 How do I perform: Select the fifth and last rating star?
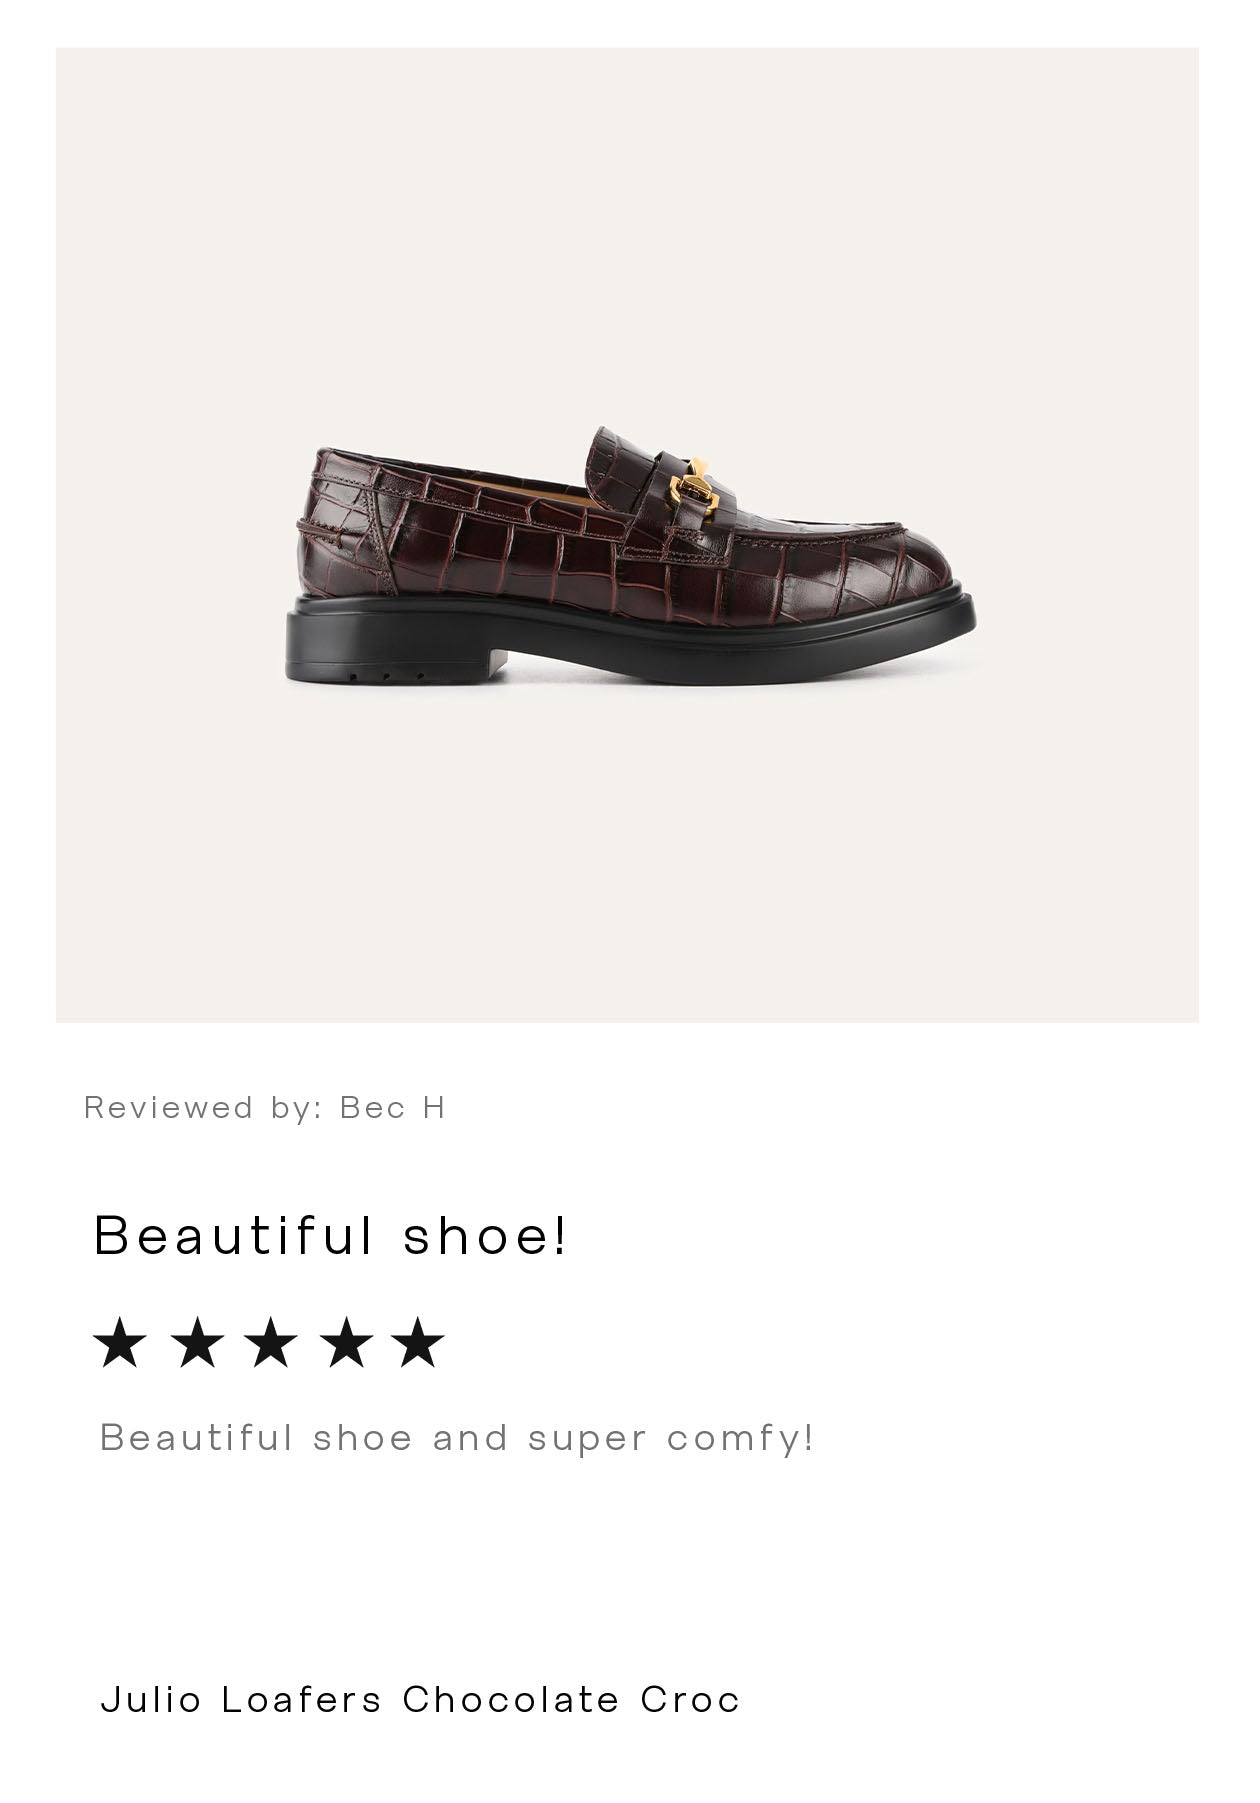coord(418,1342)
